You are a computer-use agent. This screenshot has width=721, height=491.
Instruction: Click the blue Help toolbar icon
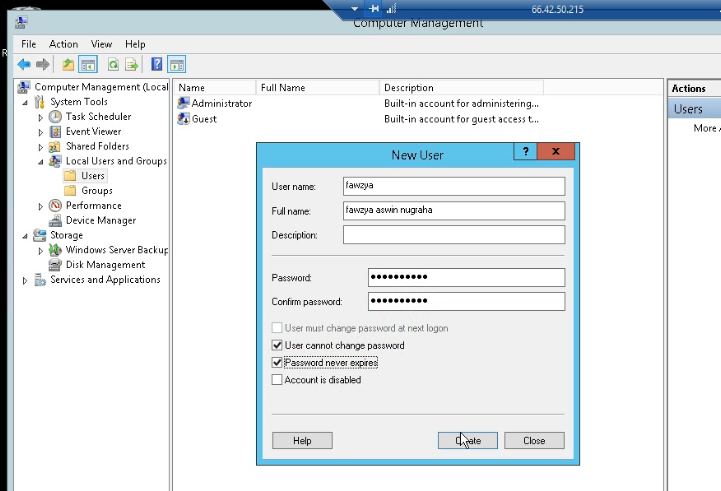157,65
